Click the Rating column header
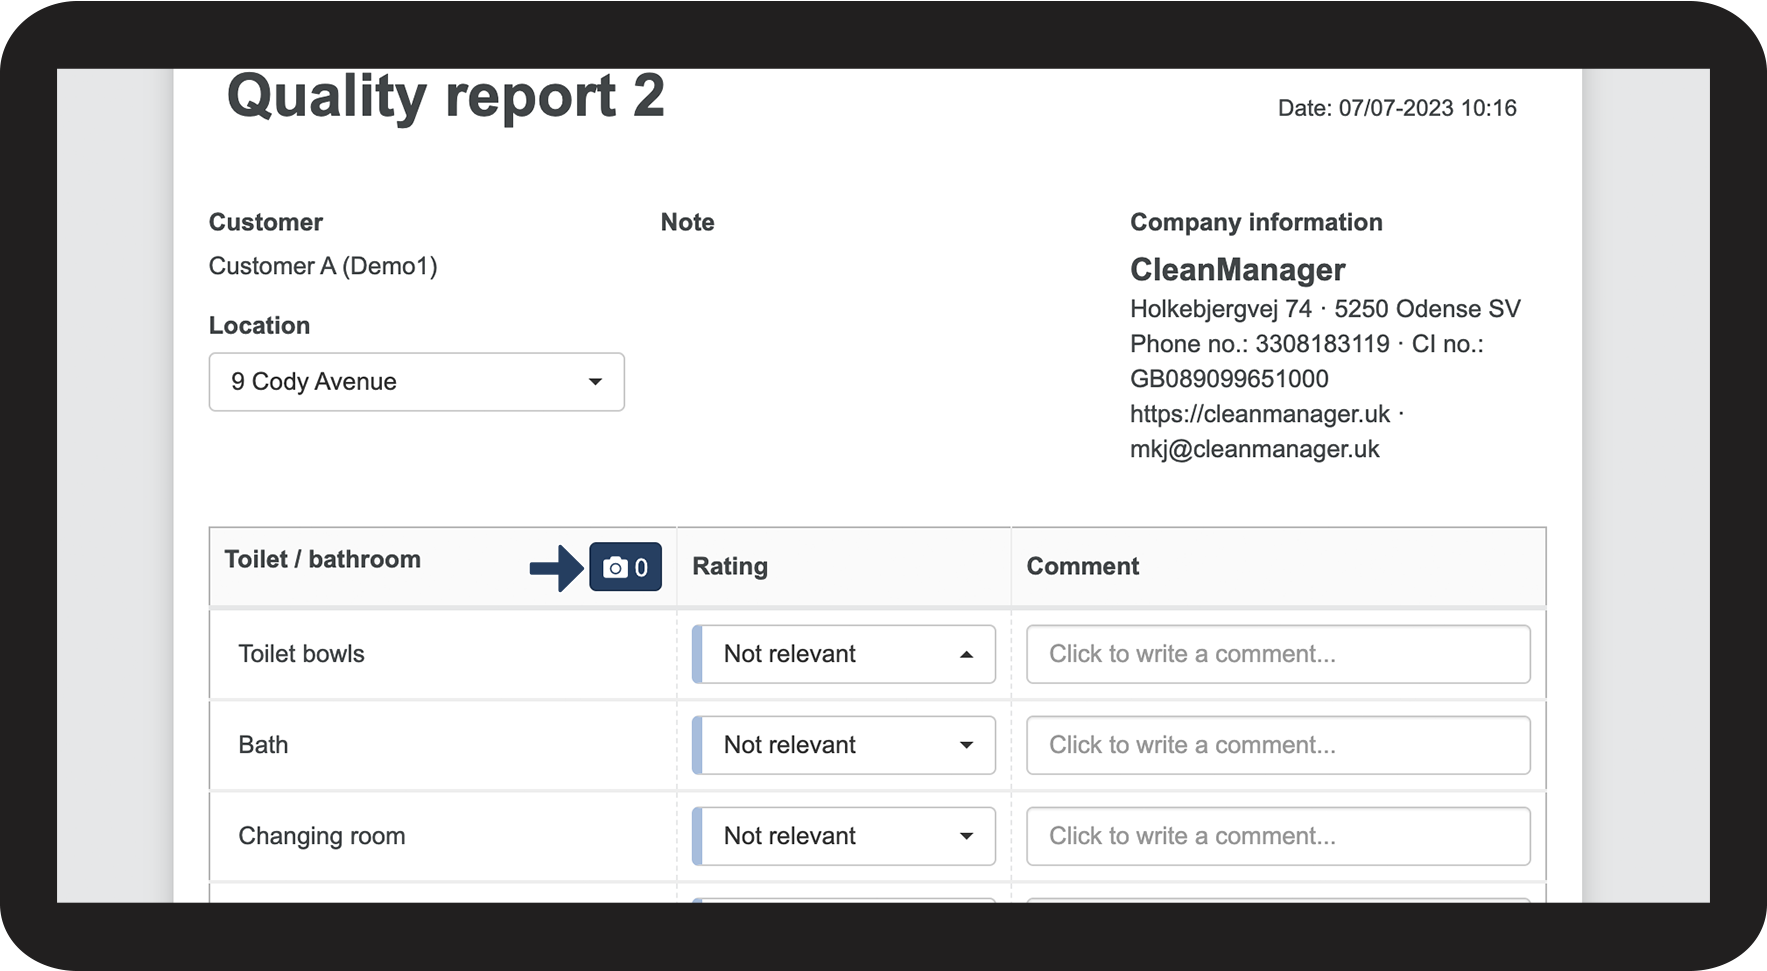 point(730,566)
